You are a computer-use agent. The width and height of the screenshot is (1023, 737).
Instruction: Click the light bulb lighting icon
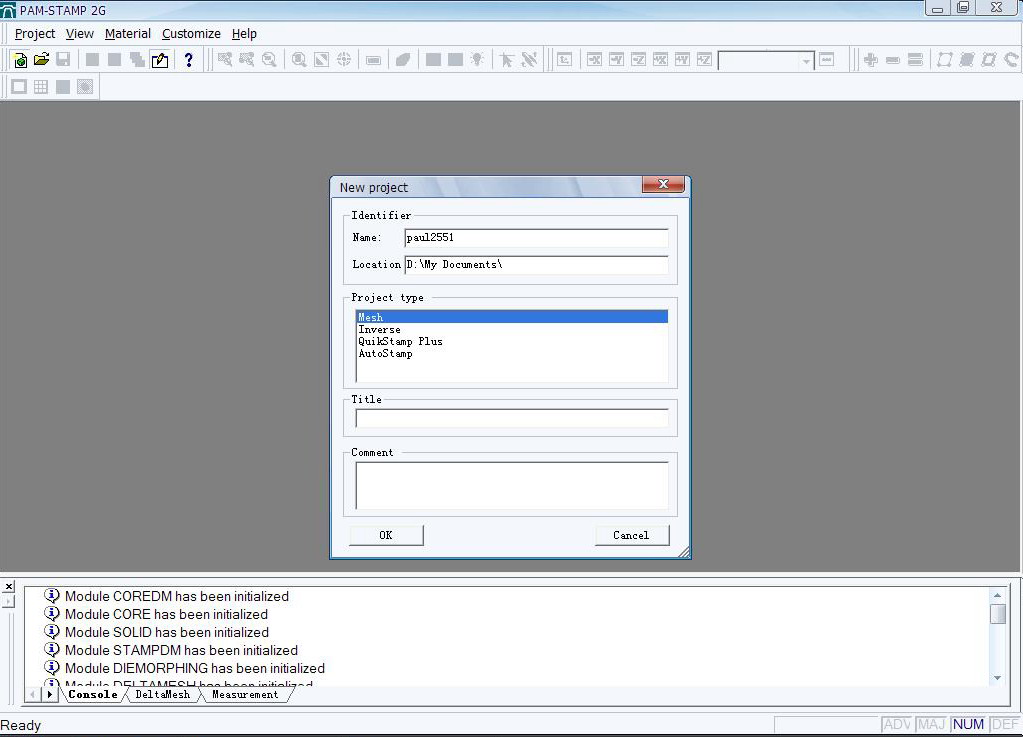point(478,60)
